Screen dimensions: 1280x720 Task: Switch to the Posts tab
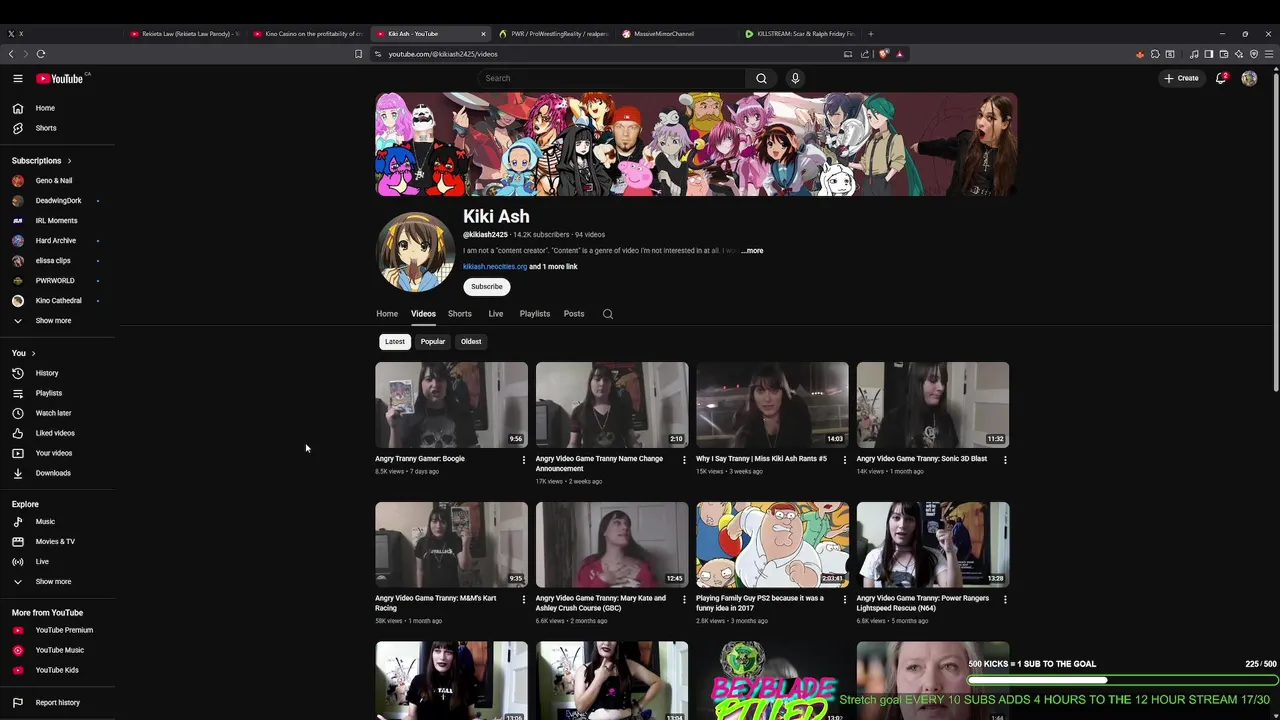click(574, 314)
